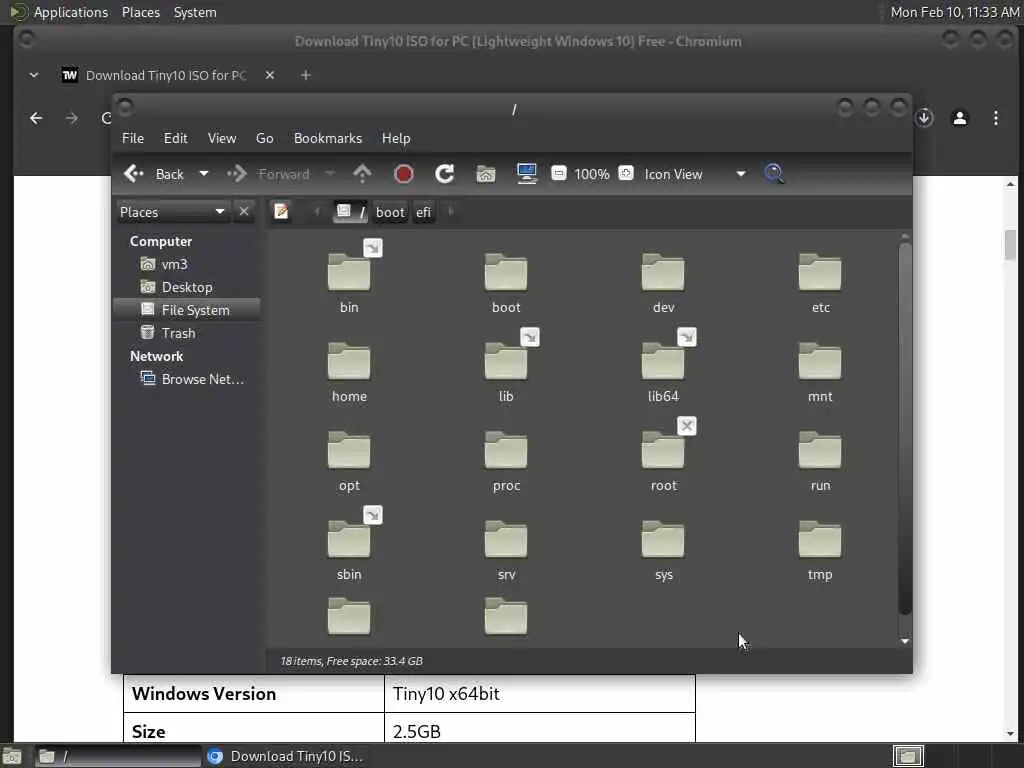Click Chromium back arrow button

point(37,118)
